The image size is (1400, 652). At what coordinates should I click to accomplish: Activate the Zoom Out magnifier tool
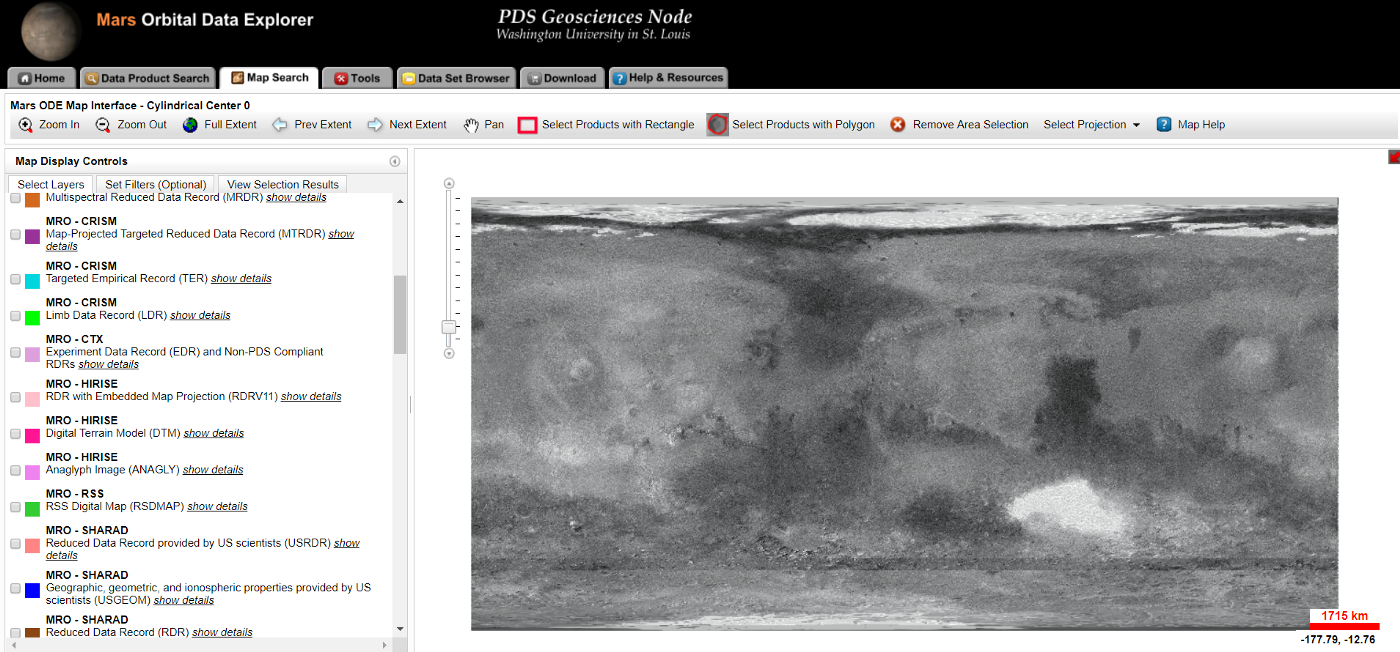point(103,125)
